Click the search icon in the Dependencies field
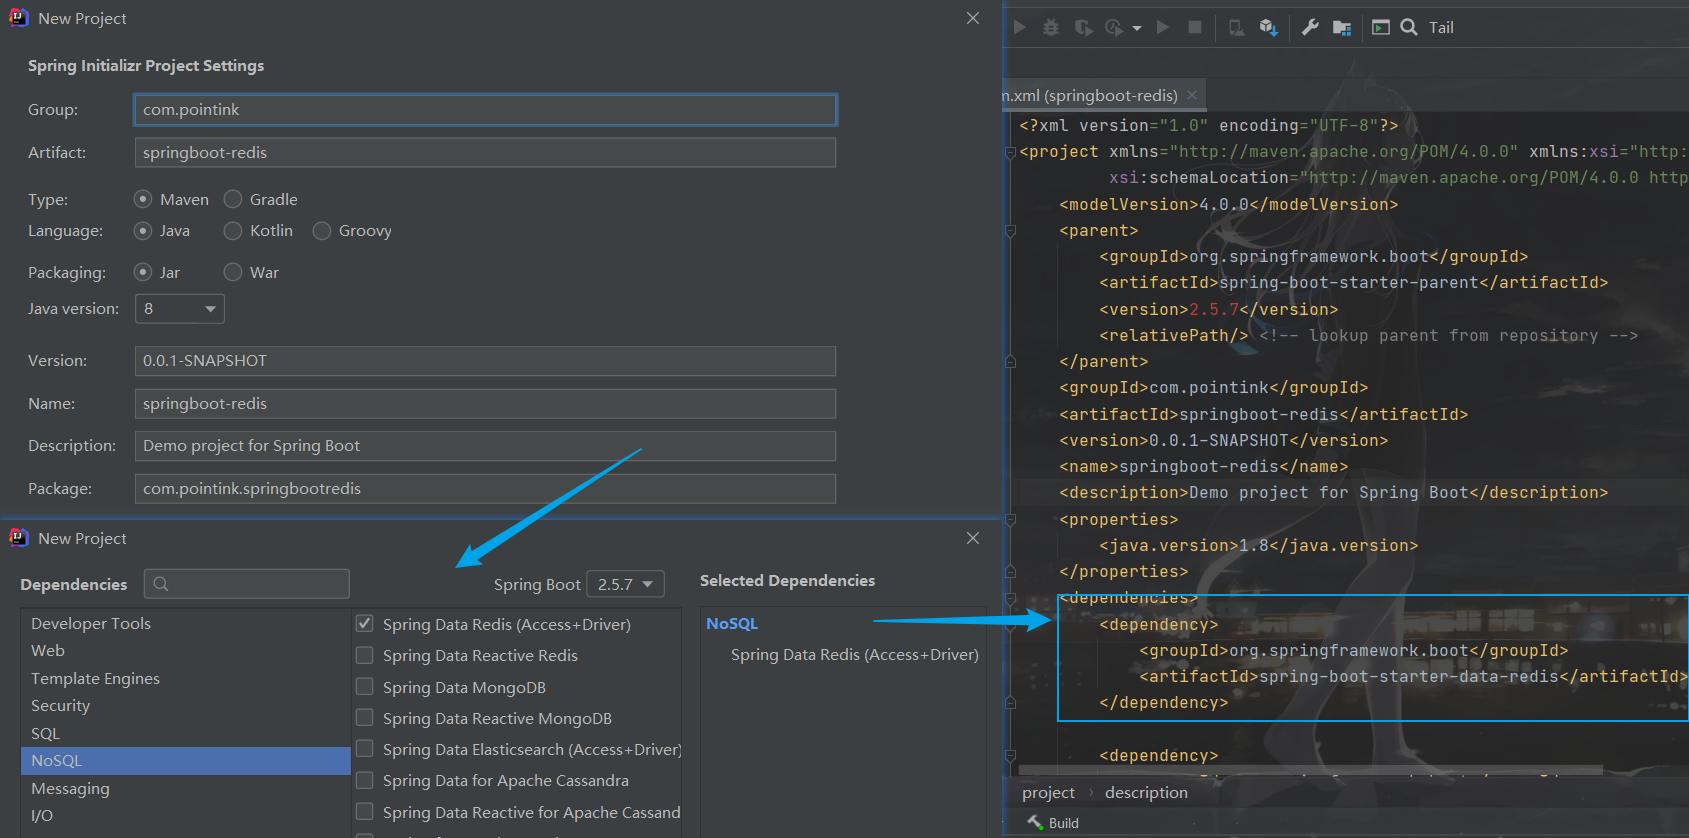This screenshot has width=1689, height=838. coord(161,584)
